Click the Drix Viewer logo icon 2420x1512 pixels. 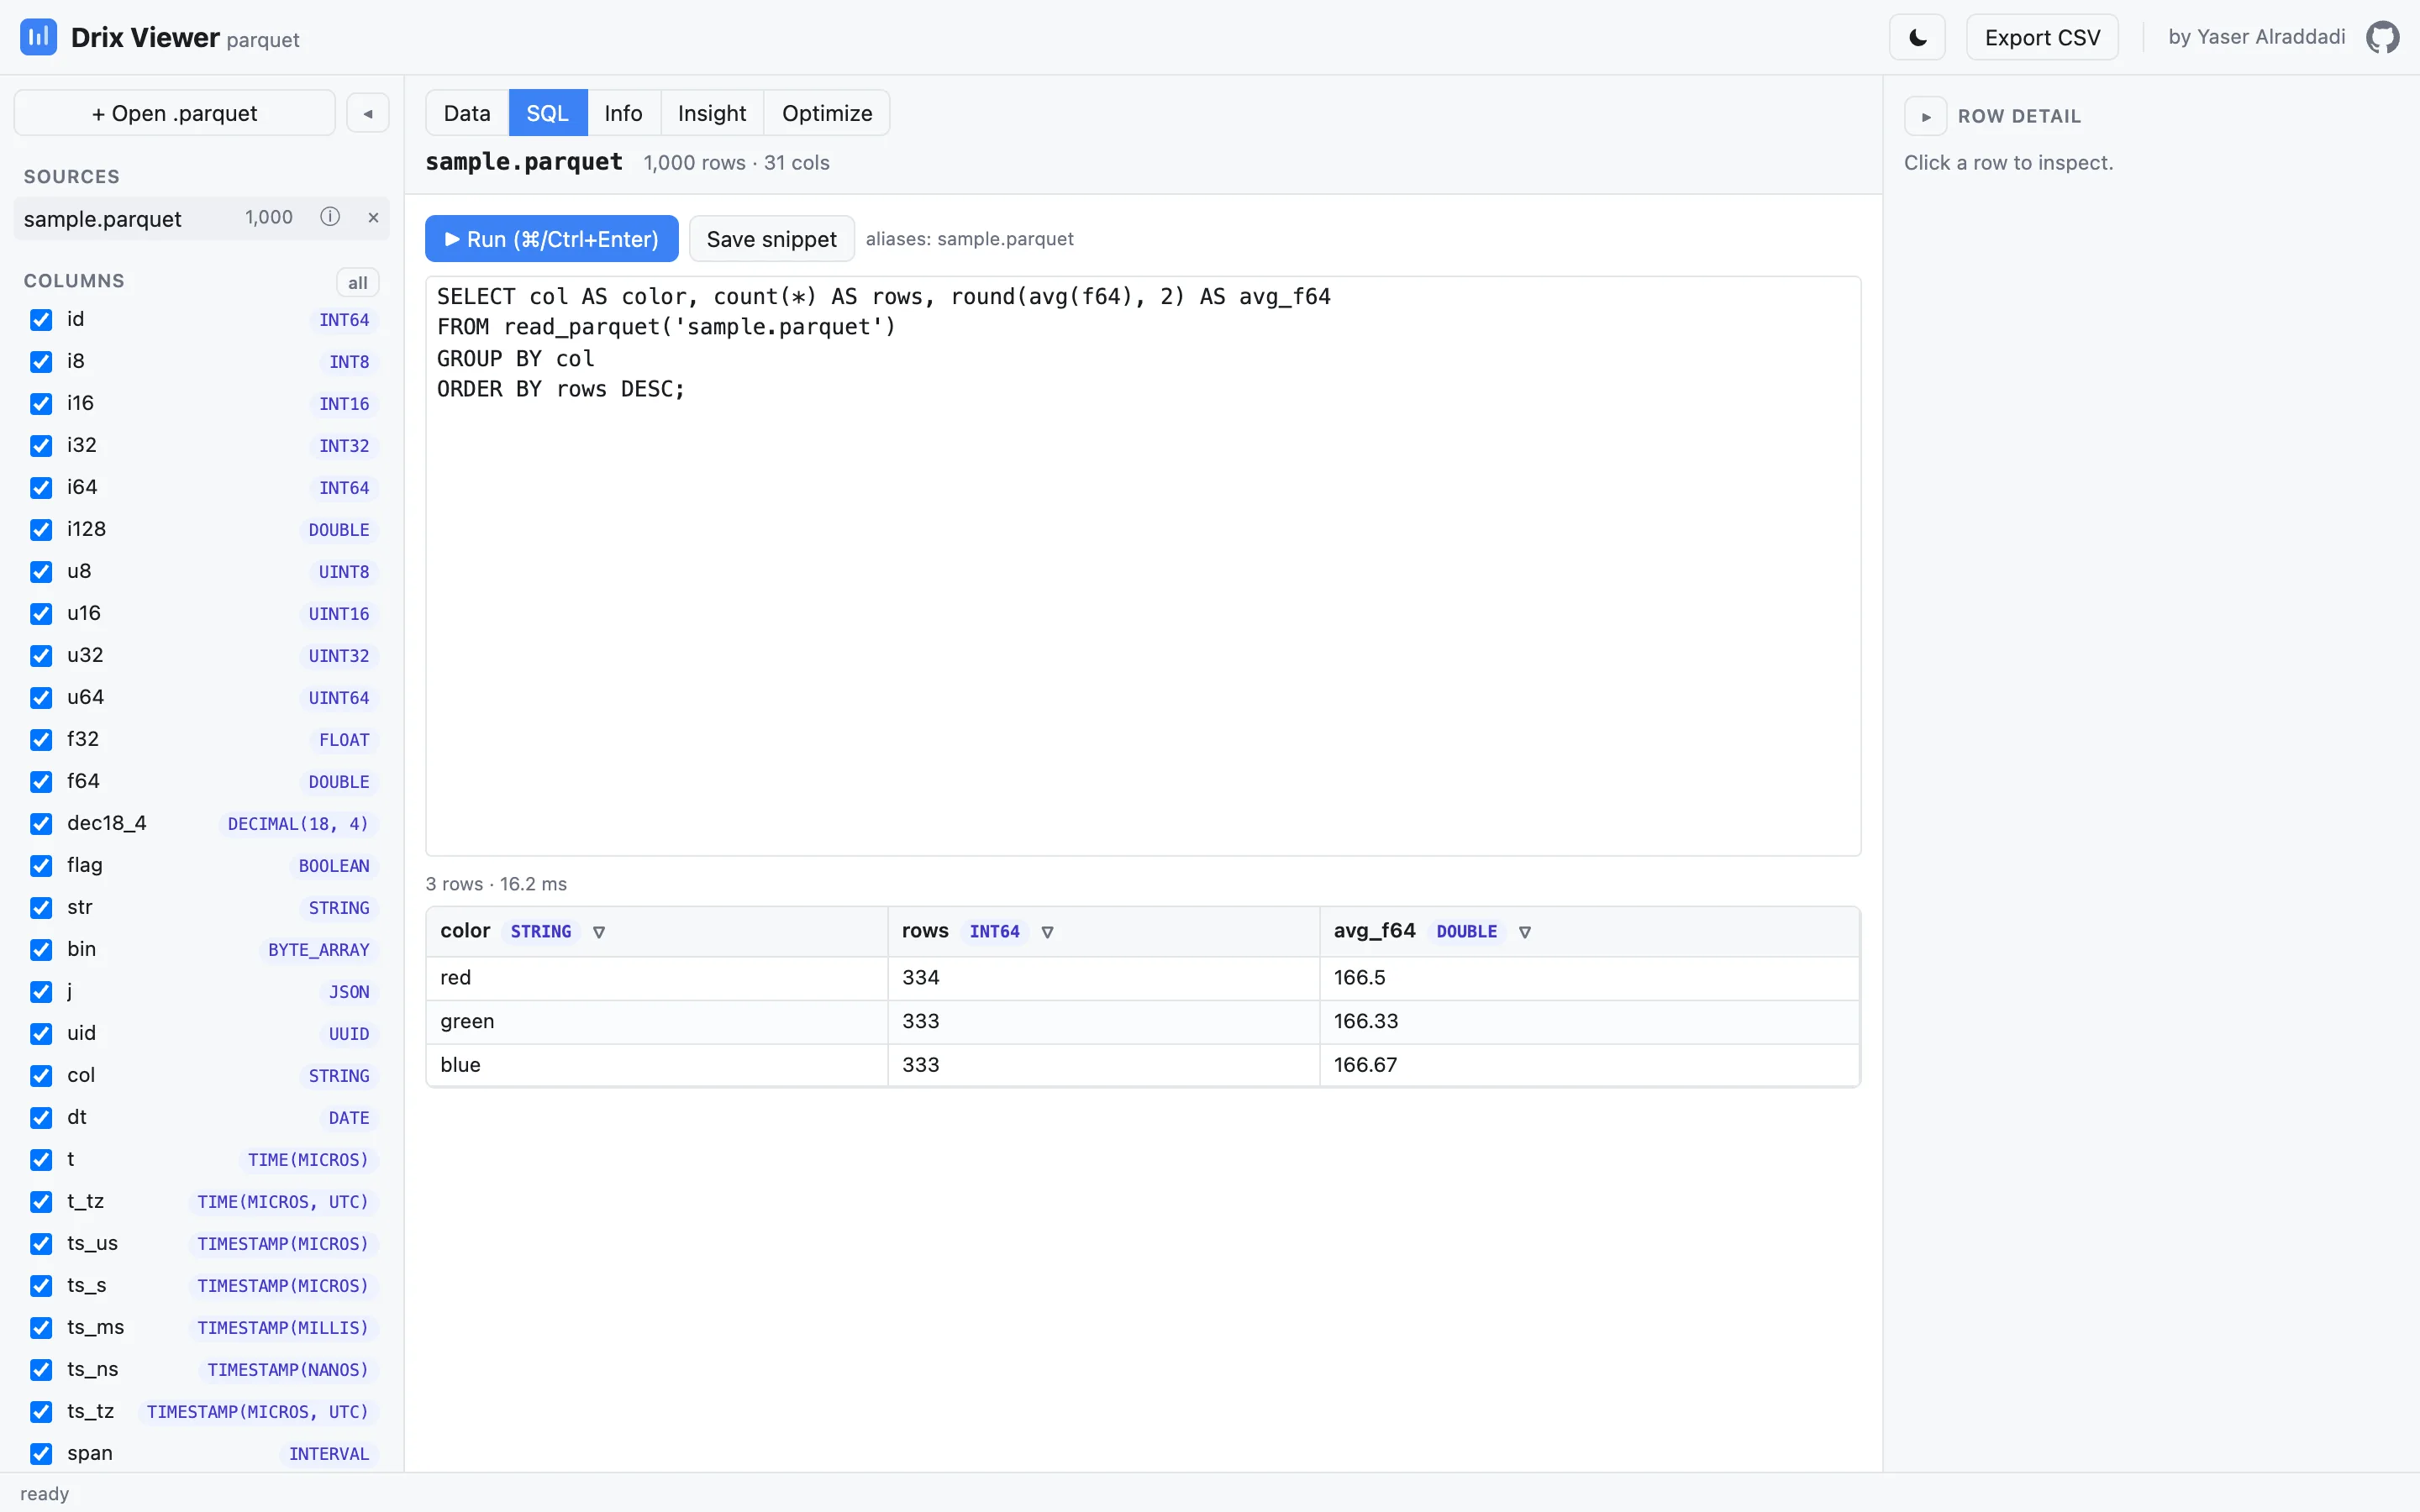coord(38,37)
